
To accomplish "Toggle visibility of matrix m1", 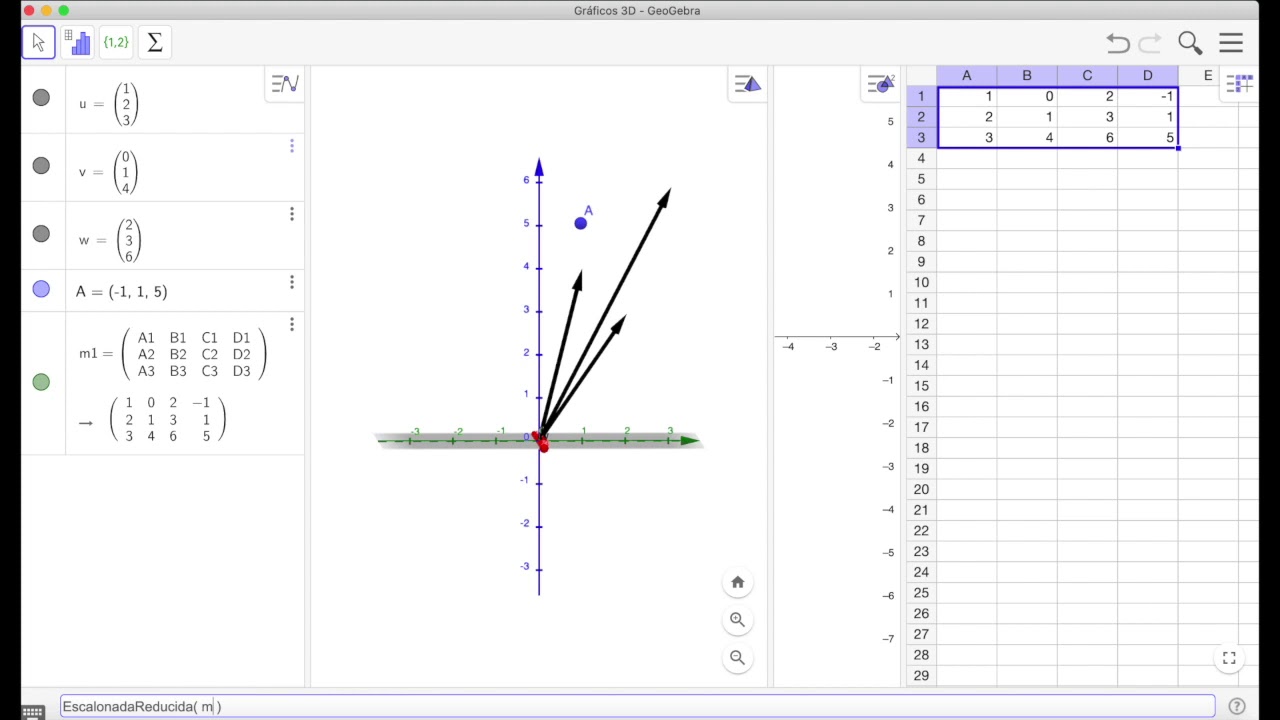I will 41,381.
